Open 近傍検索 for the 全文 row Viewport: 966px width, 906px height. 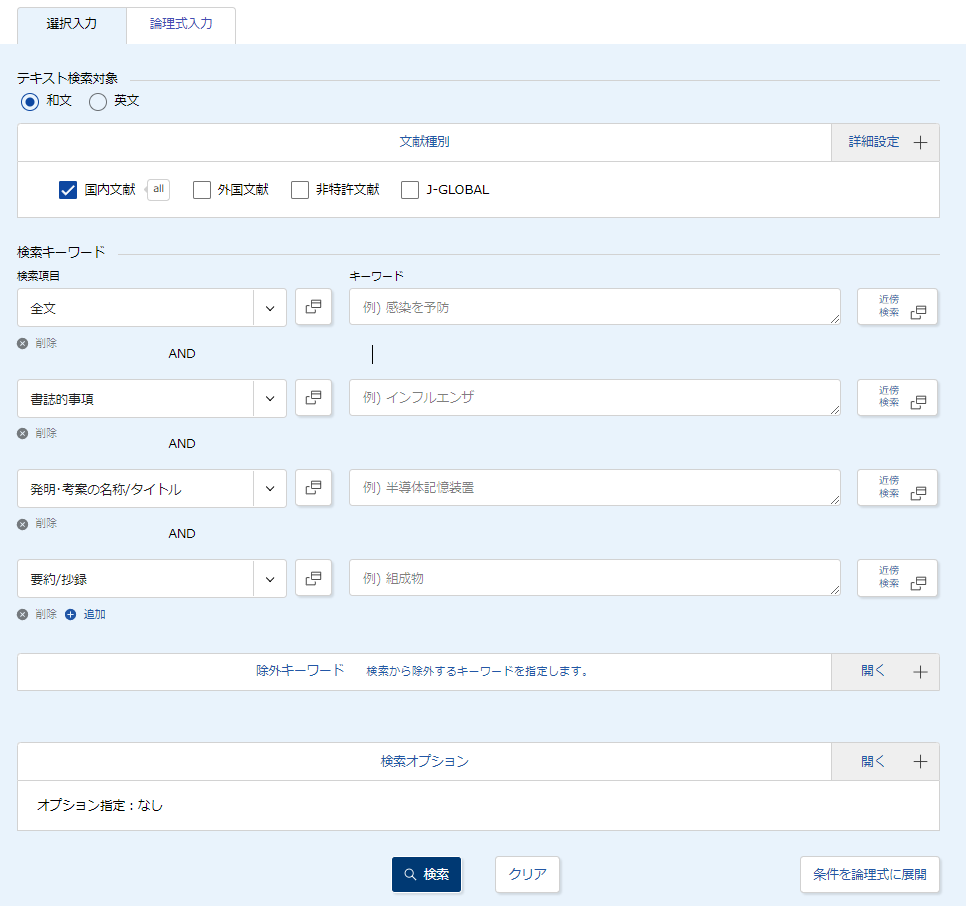pyautogui.click(x=897, y=307)
